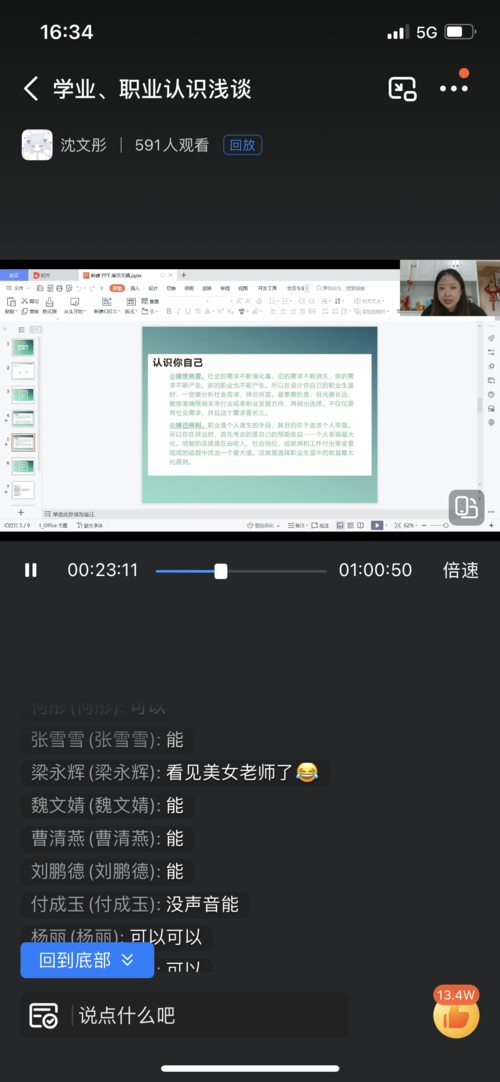Tap the 5G network indicator
Image resolution: width=500 pixels, height=1082 pixels.
click(426, 32)
